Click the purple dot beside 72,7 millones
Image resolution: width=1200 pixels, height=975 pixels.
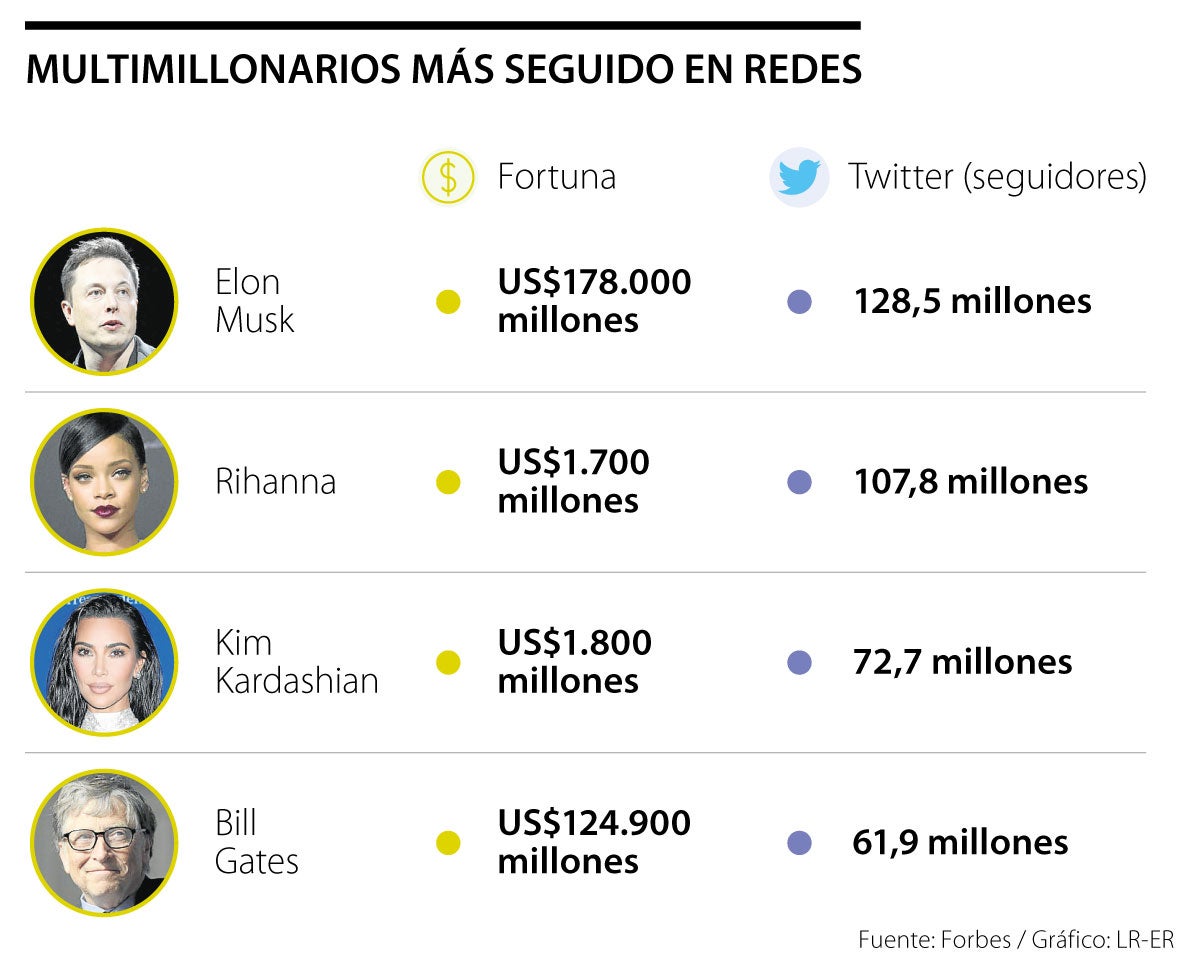[799, 662]
